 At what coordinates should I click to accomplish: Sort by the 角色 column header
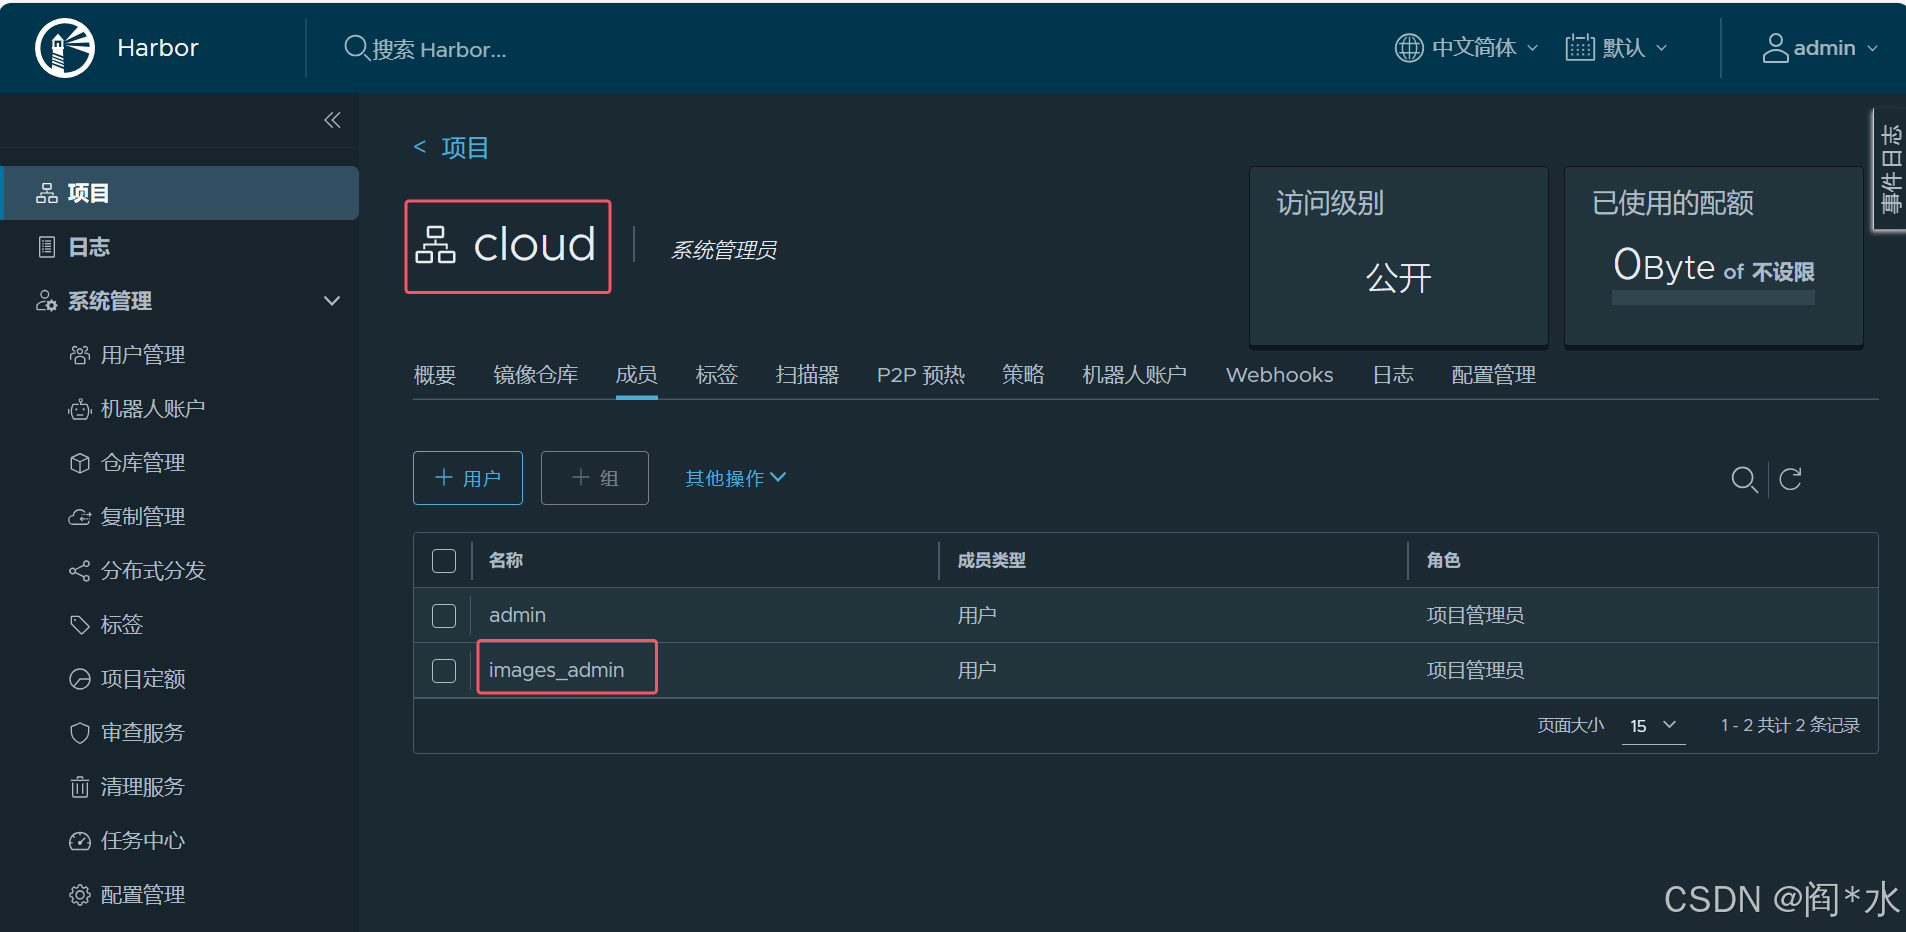point(1444,560)
